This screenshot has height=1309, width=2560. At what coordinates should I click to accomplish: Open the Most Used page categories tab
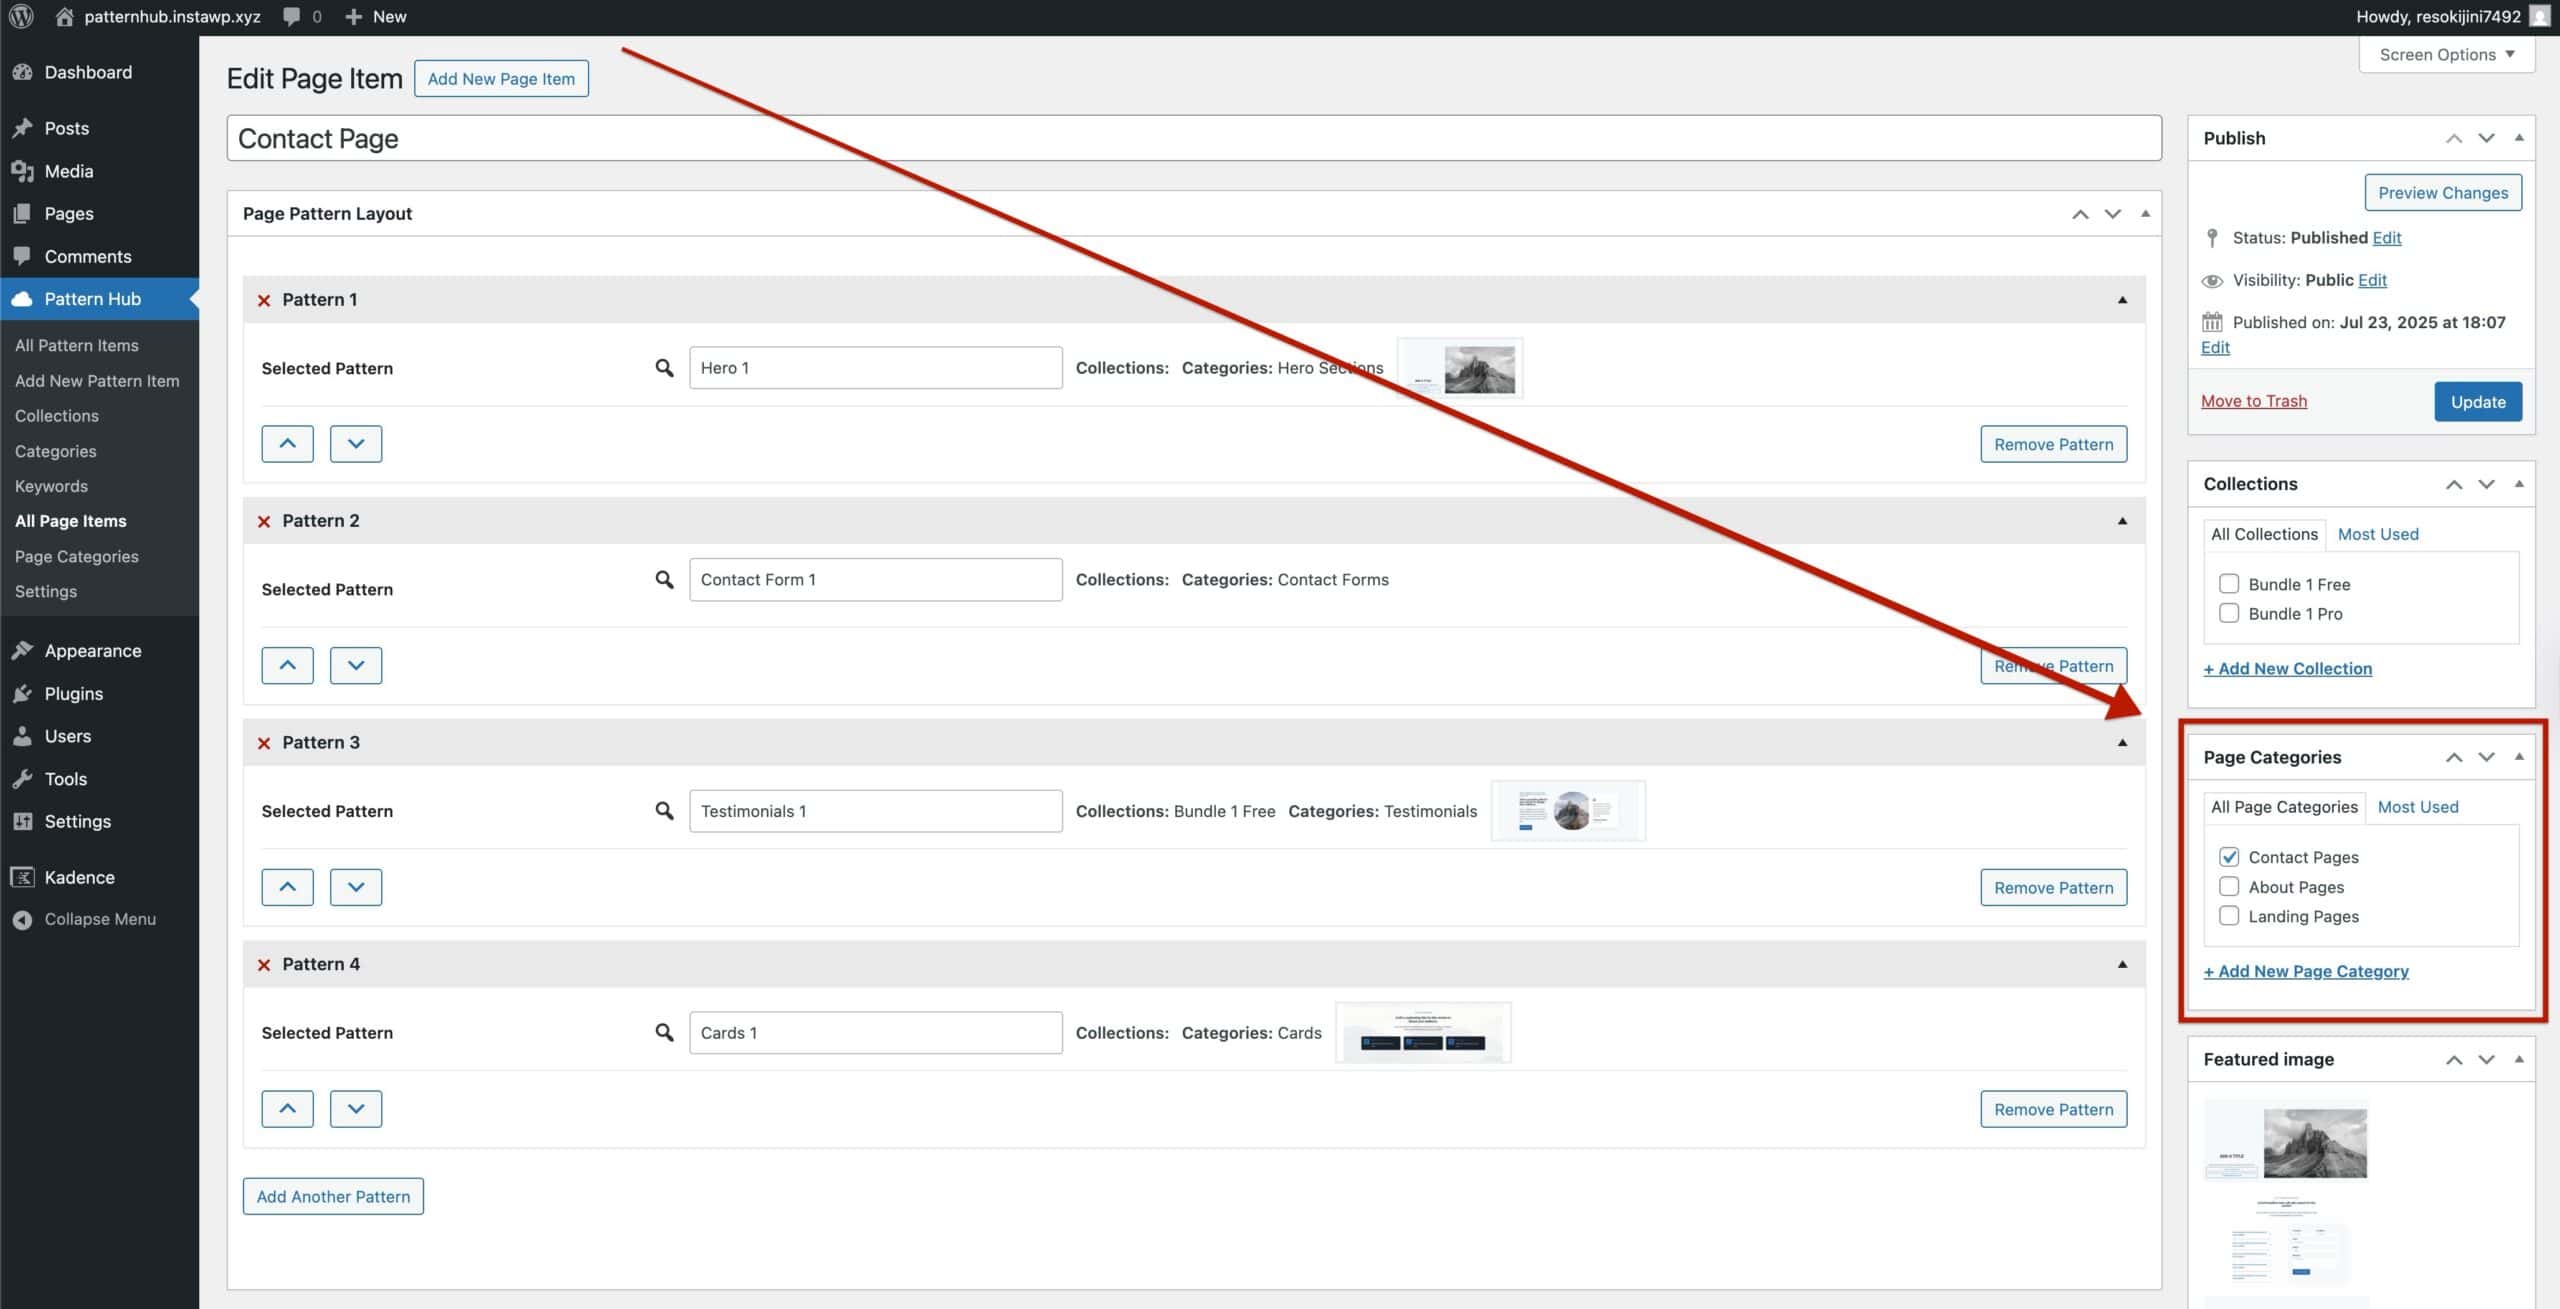click(x=2417, y=806)
